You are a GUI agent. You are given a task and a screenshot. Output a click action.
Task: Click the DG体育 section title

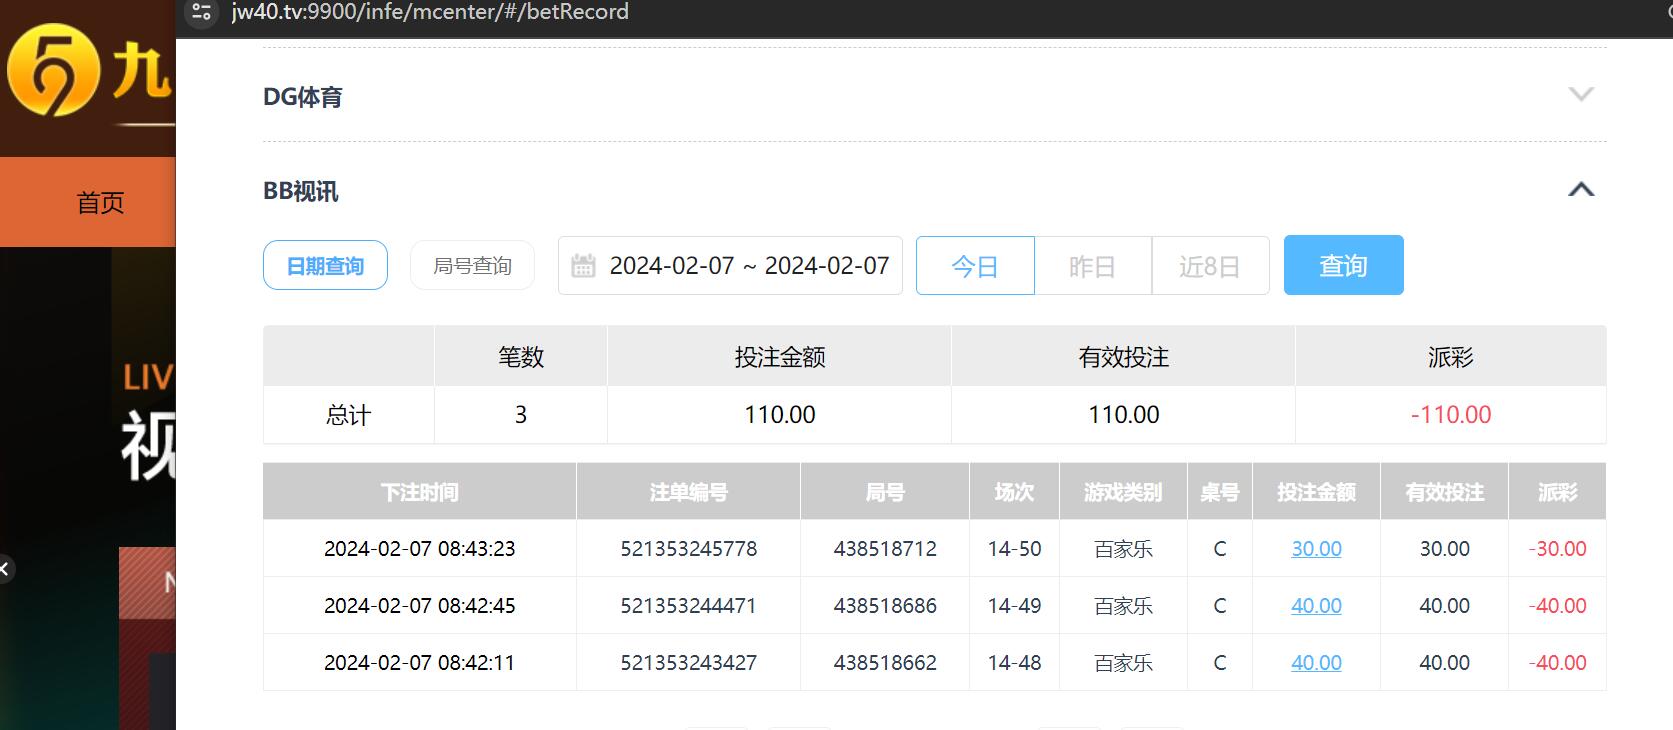coord(303,97)
